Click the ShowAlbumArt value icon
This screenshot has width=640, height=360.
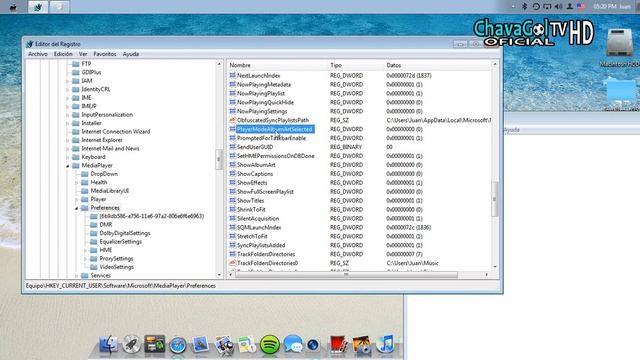coord(232,165)
